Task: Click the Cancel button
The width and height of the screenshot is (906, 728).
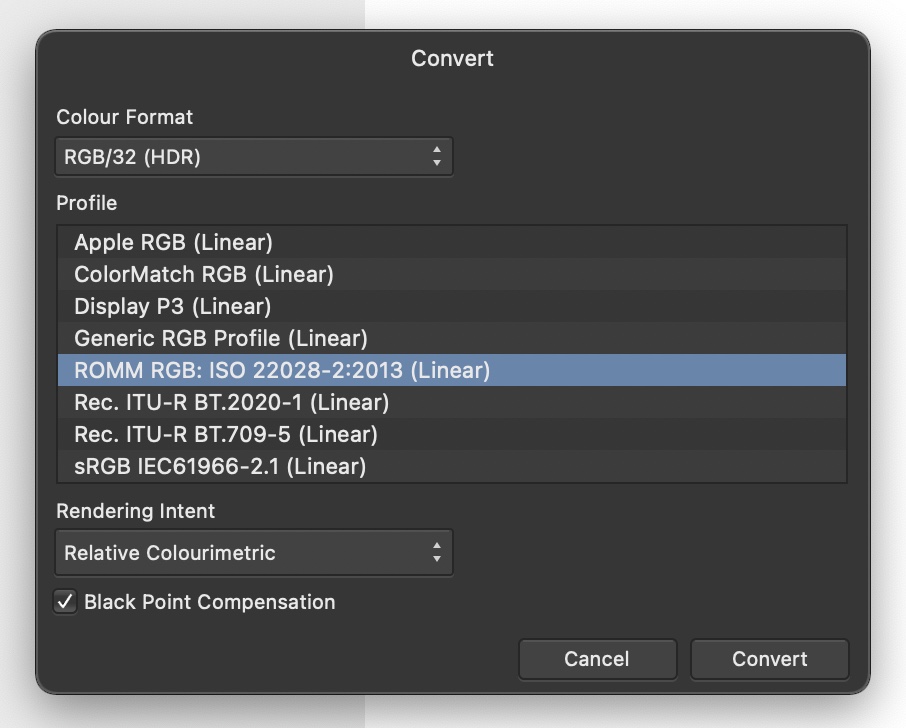Action: (x=597, y=659)
